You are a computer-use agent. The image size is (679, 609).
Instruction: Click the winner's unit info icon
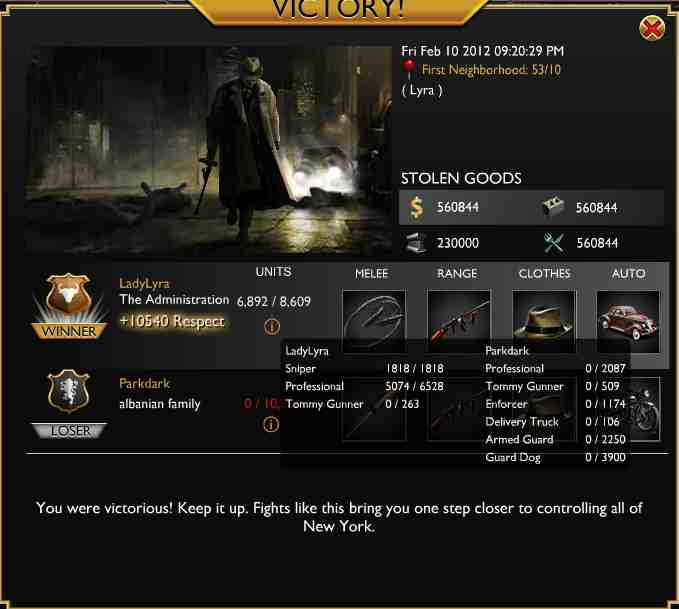272,327
